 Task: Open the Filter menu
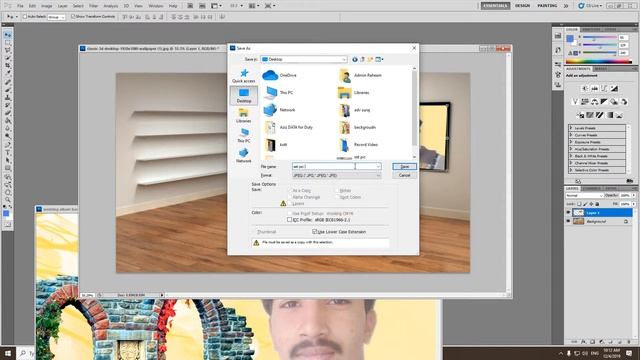pyautogui.click(x=93, y=6)
